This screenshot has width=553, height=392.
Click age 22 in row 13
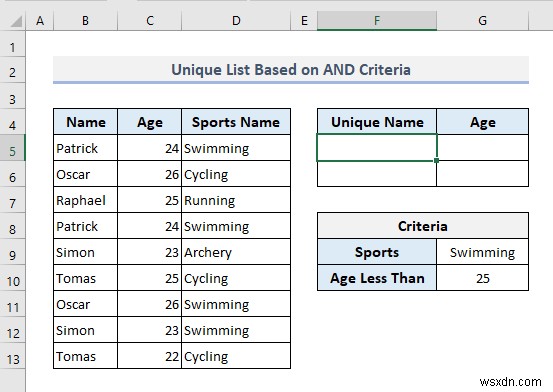click(x=150, y=356)
